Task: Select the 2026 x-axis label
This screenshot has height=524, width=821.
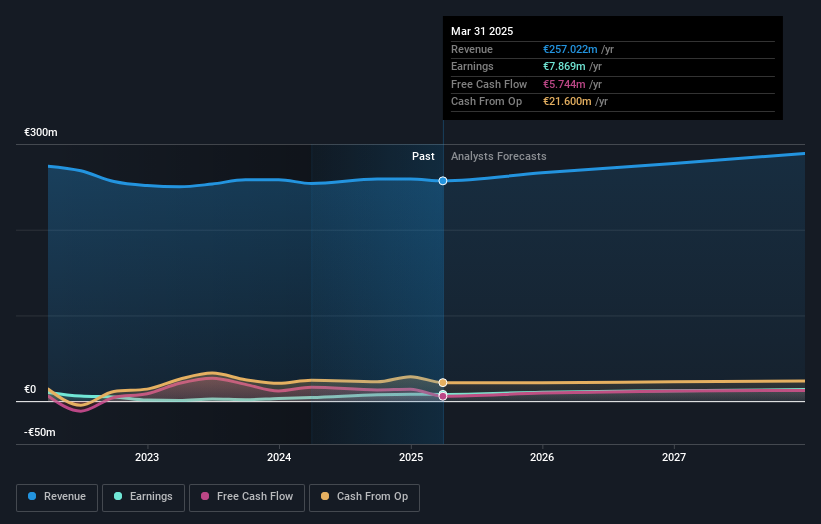Action: click(542, 457)
